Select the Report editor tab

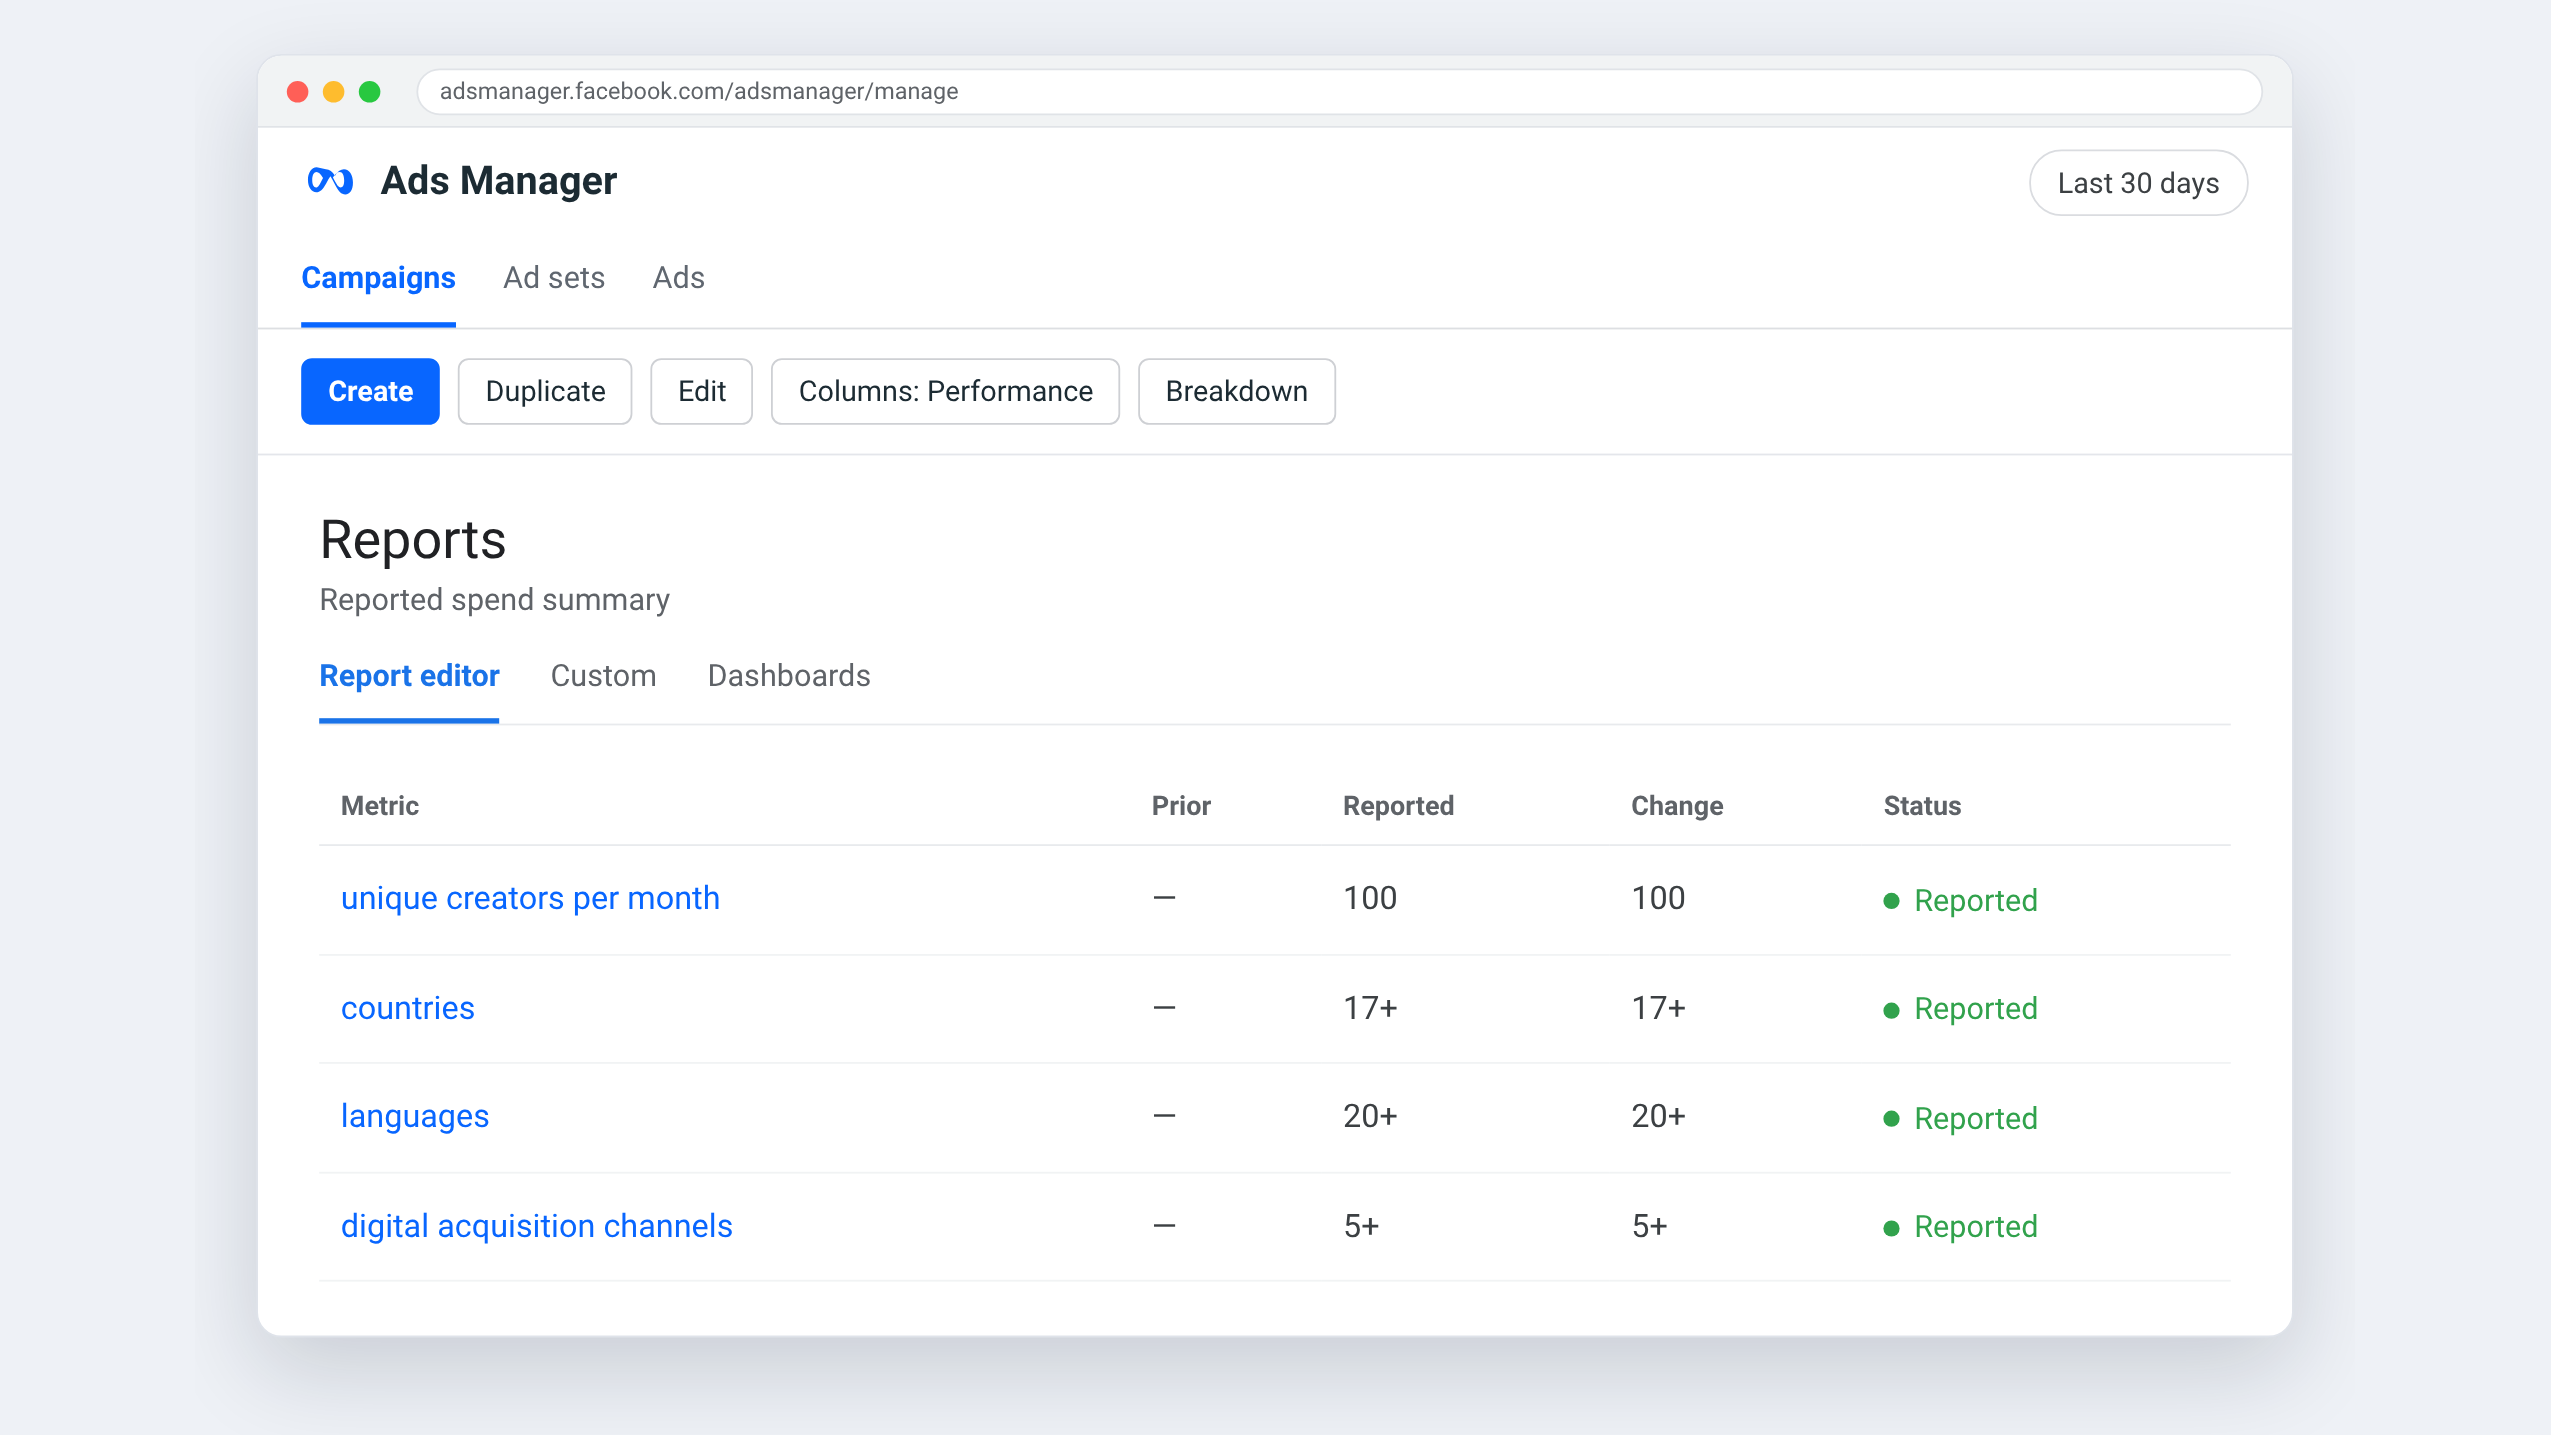(409, 676)
